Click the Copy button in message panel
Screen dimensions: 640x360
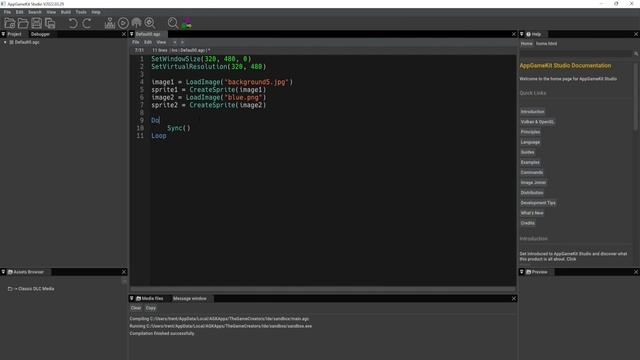151,308
